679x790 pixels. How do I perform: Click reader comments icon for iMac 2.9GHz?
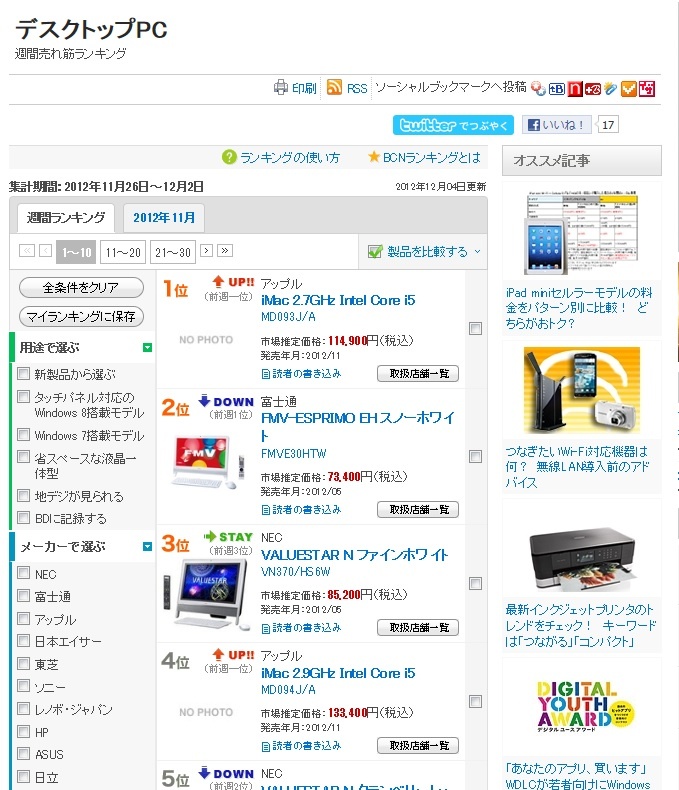(265, 746)
